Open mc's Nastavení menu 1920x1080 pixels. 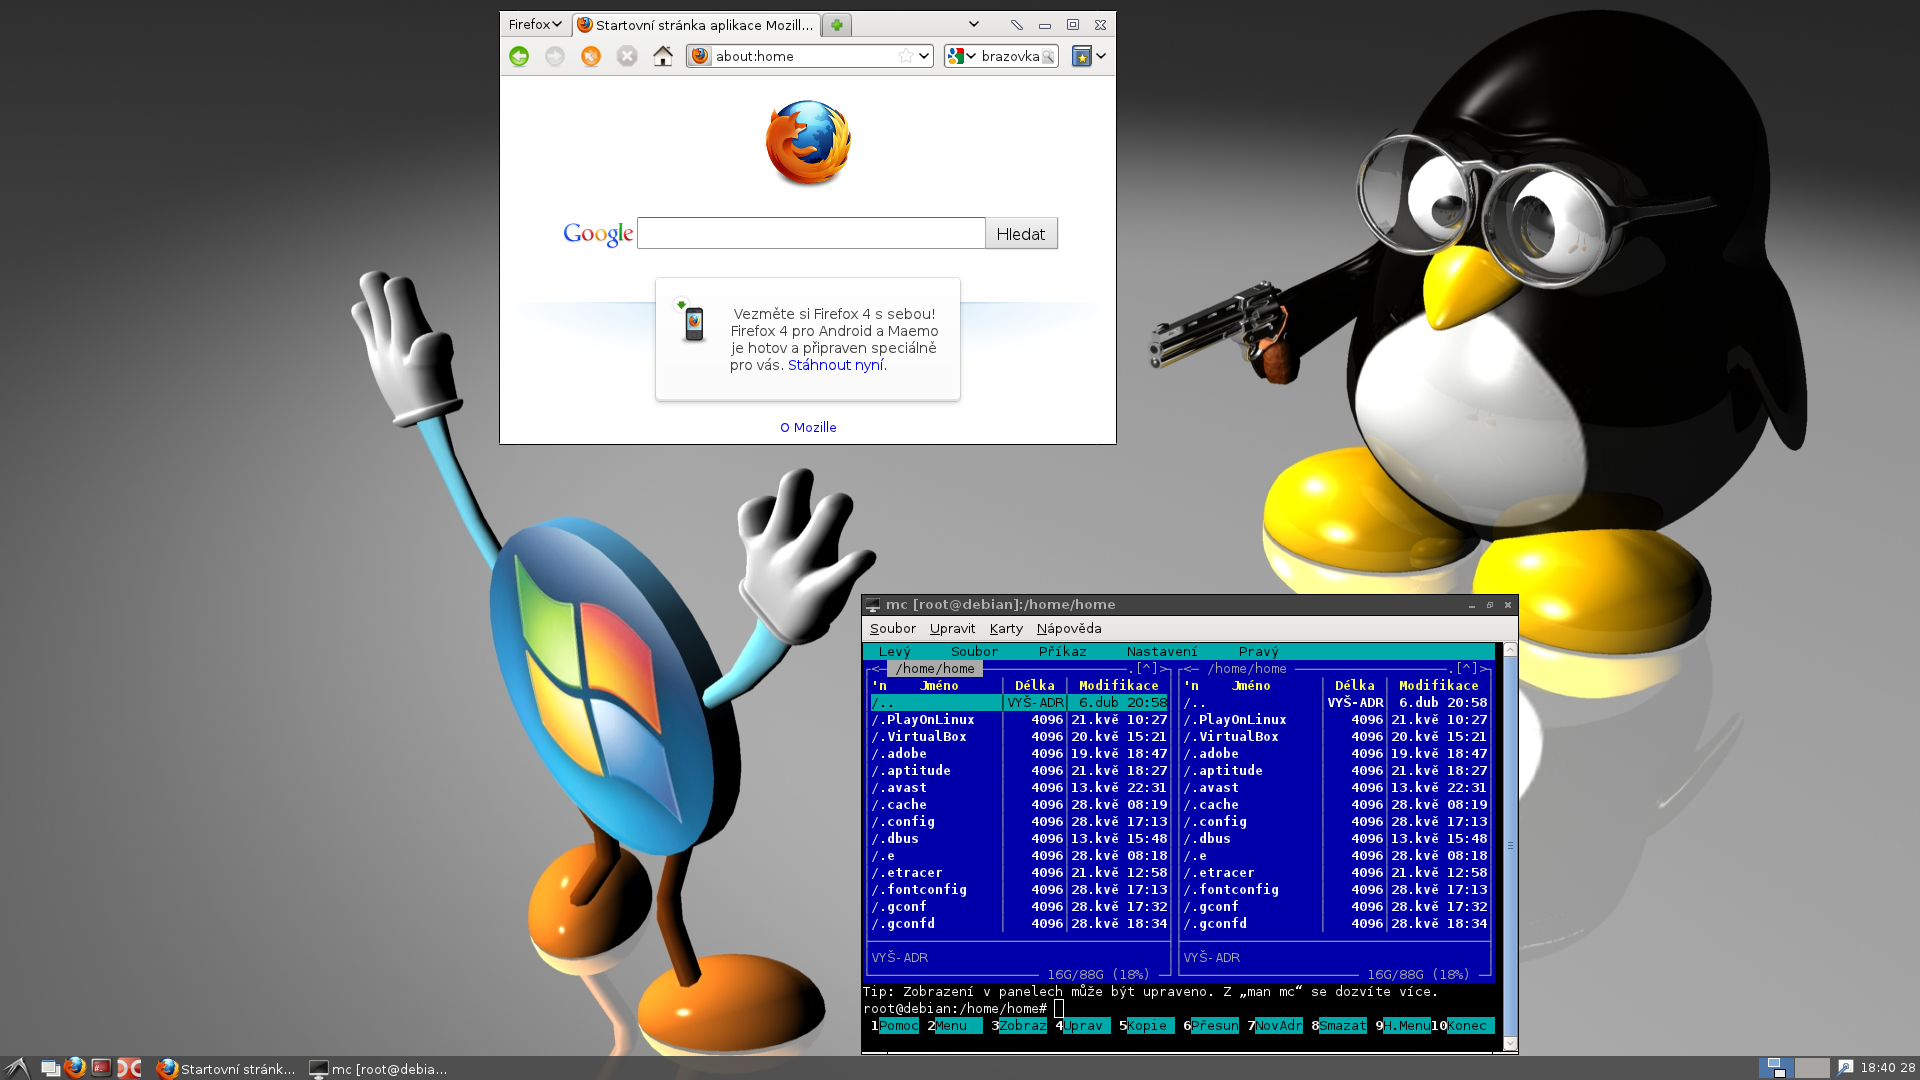[x=1162, y=651]
